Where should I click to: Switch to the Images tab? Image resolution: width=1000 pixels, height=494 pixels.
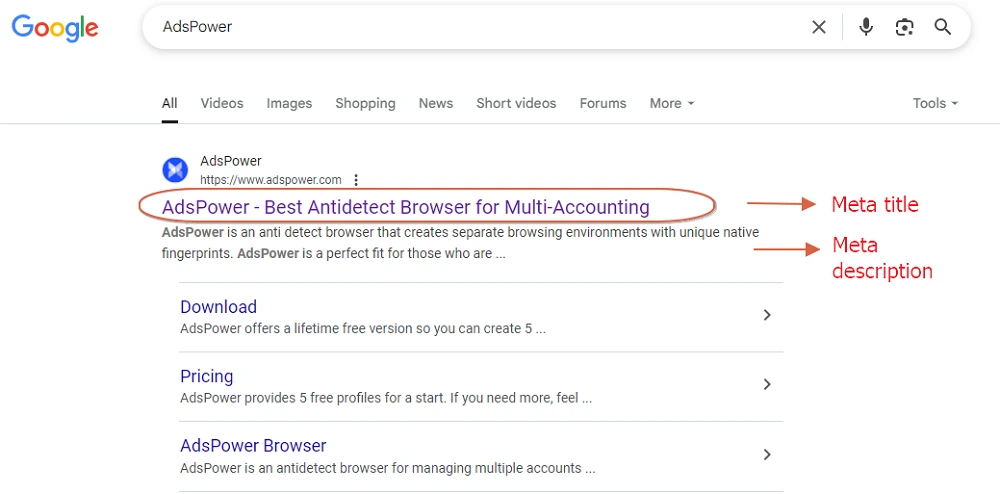(x=289, y=103)
